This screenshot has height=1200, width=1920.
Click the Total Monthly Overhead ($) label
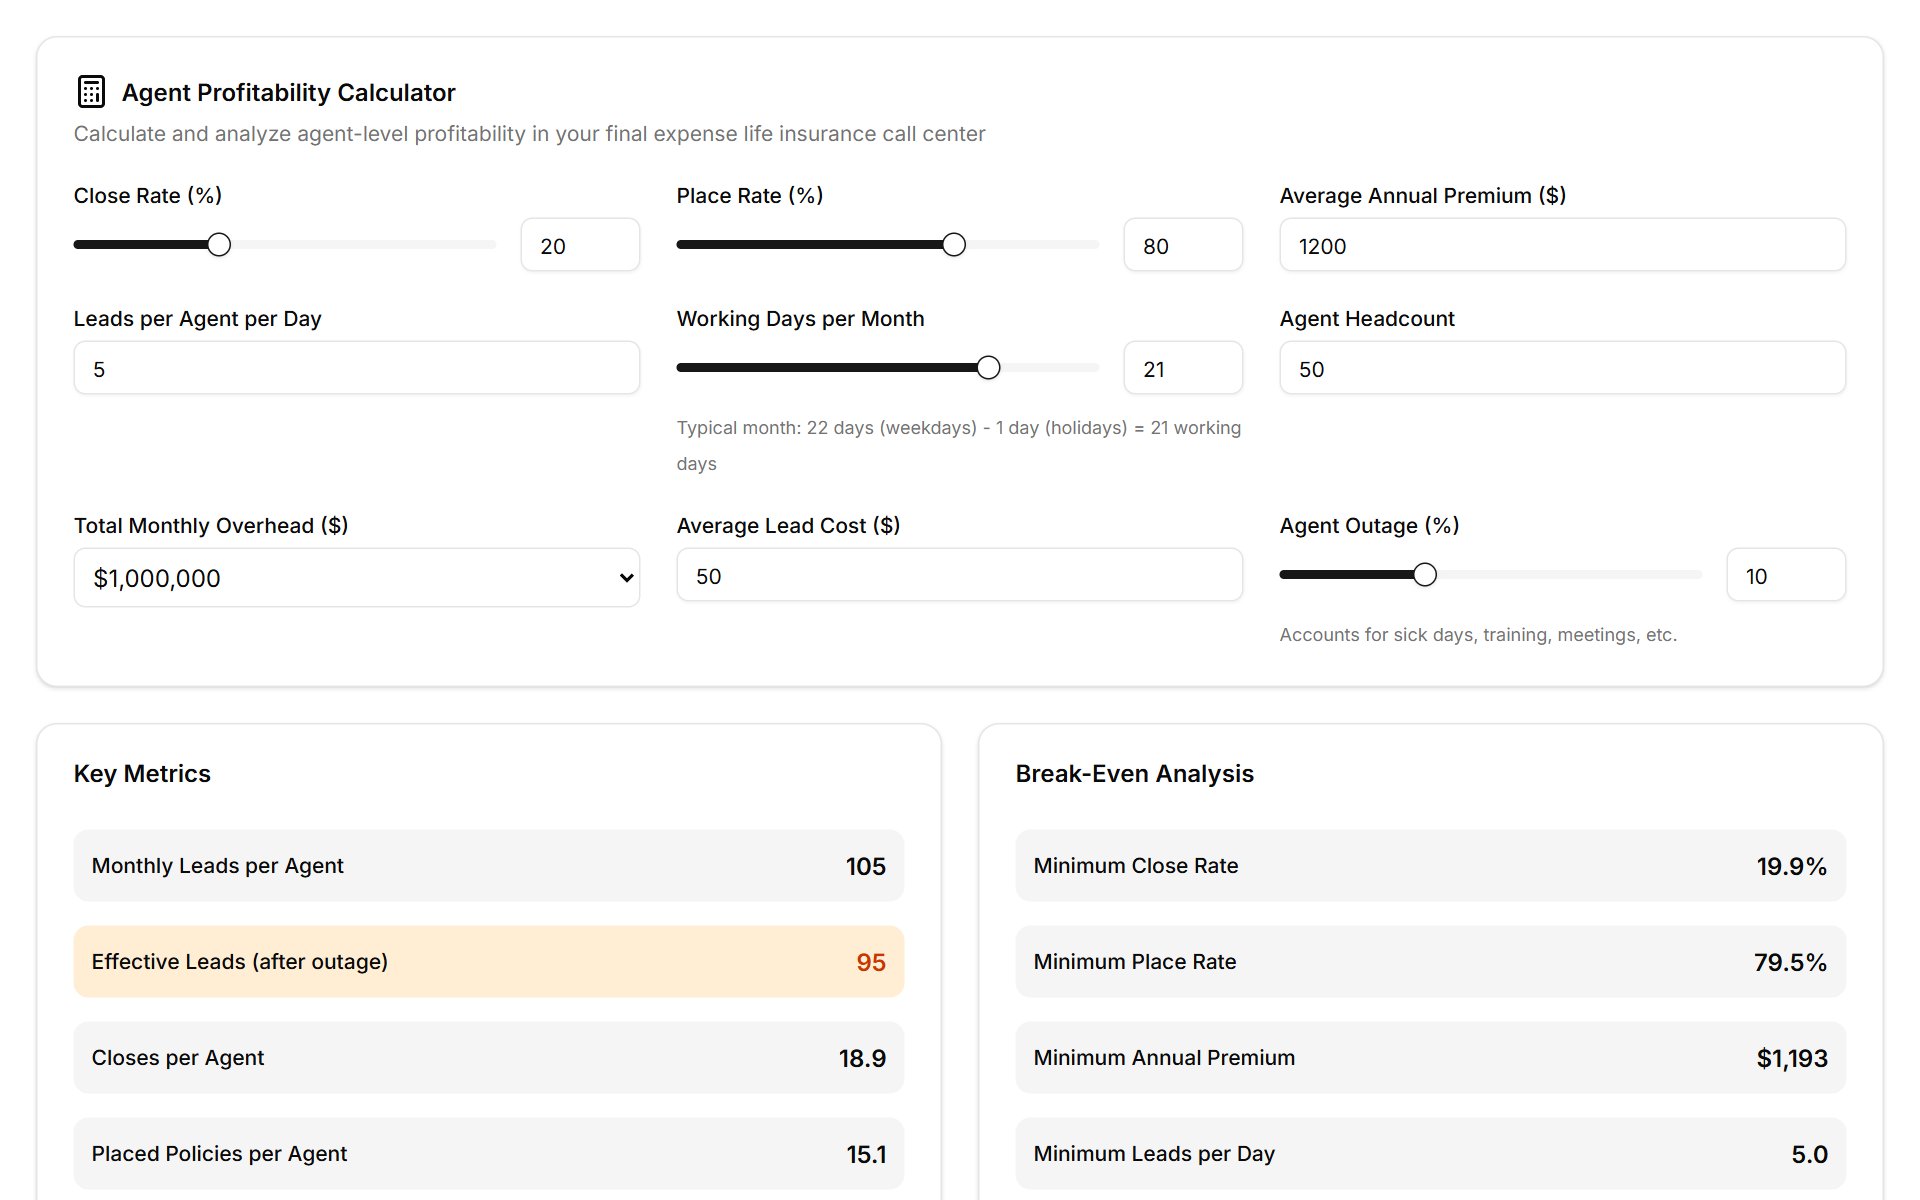[x=211, y=526]
